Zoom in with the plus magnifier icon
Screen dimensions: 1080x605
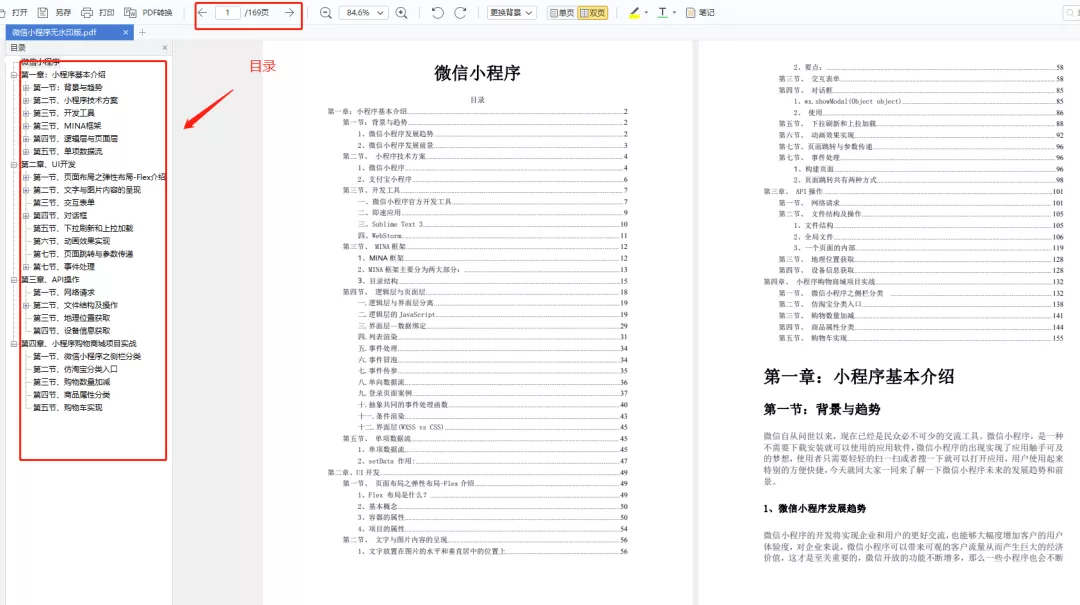(402, 13)
